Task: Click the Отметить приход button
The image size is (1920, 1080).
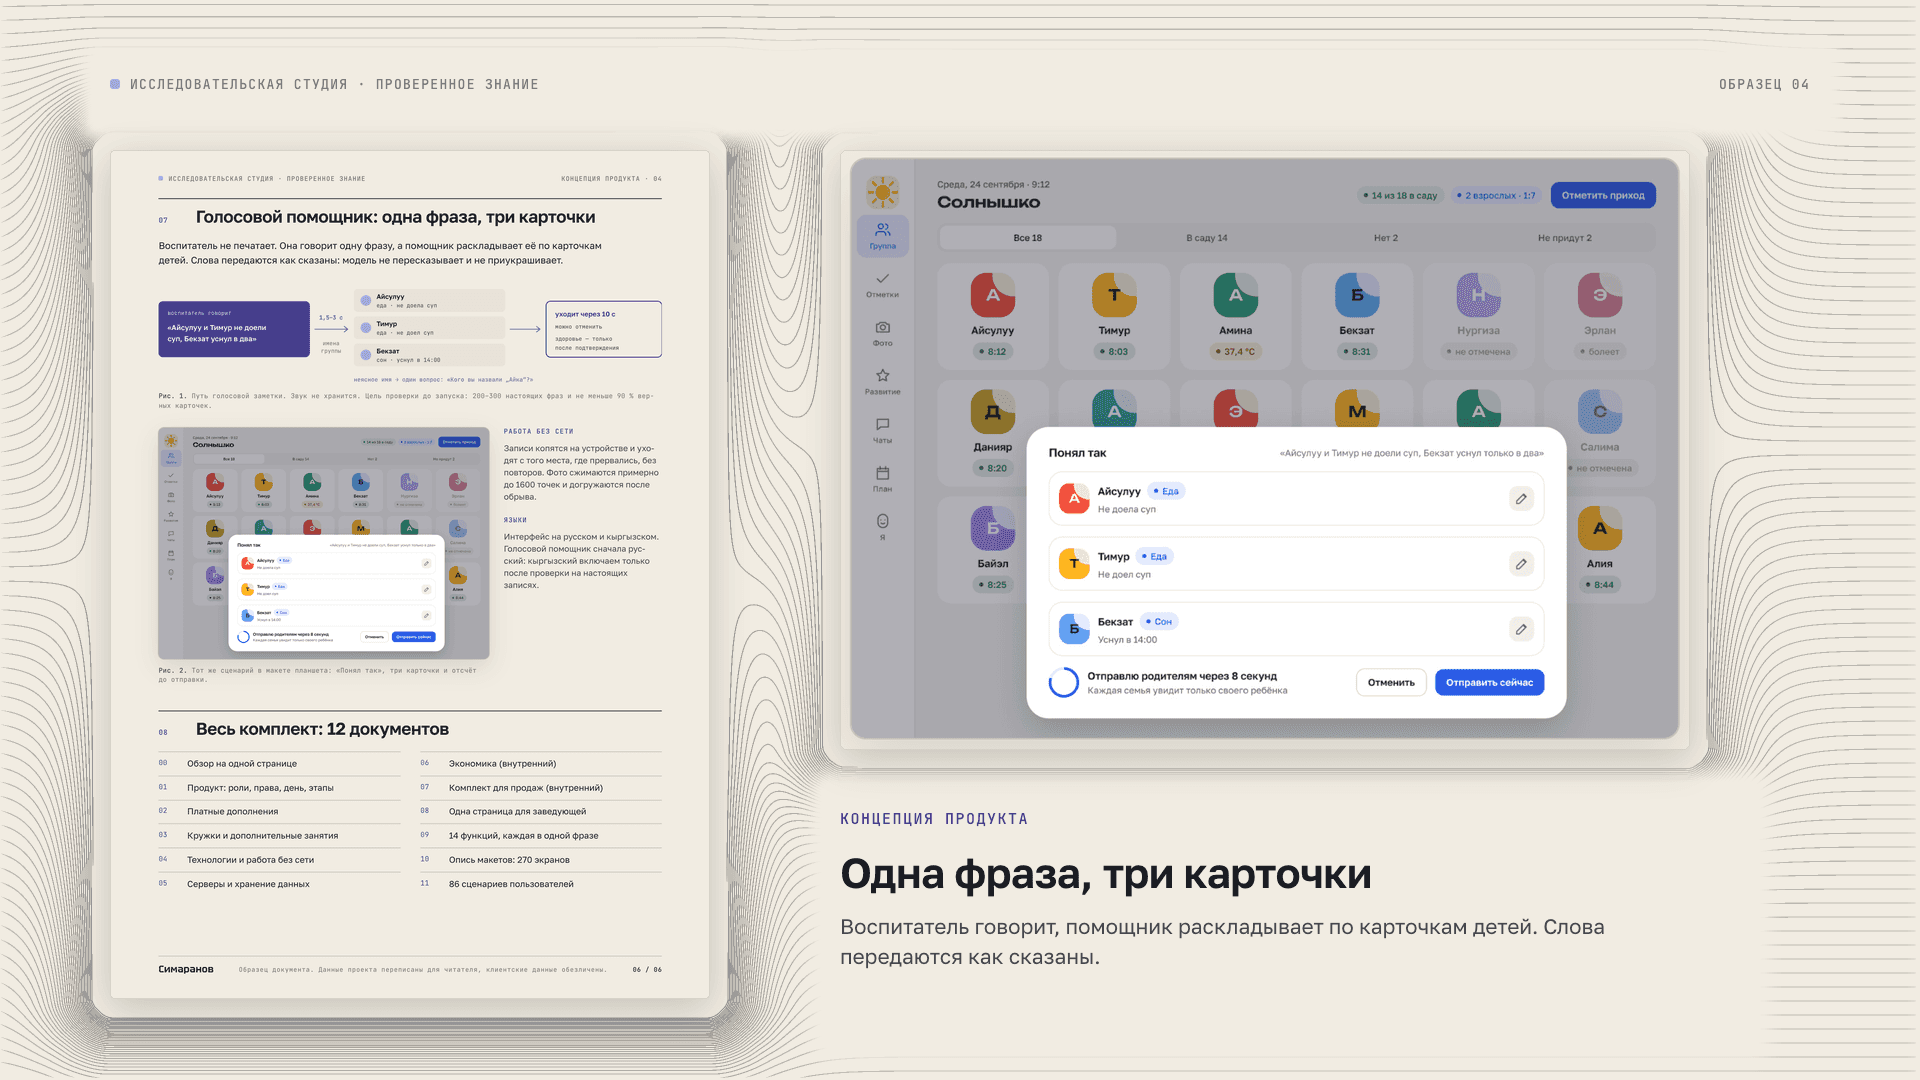Action: pyautogui.click(x=1603, y=195)
